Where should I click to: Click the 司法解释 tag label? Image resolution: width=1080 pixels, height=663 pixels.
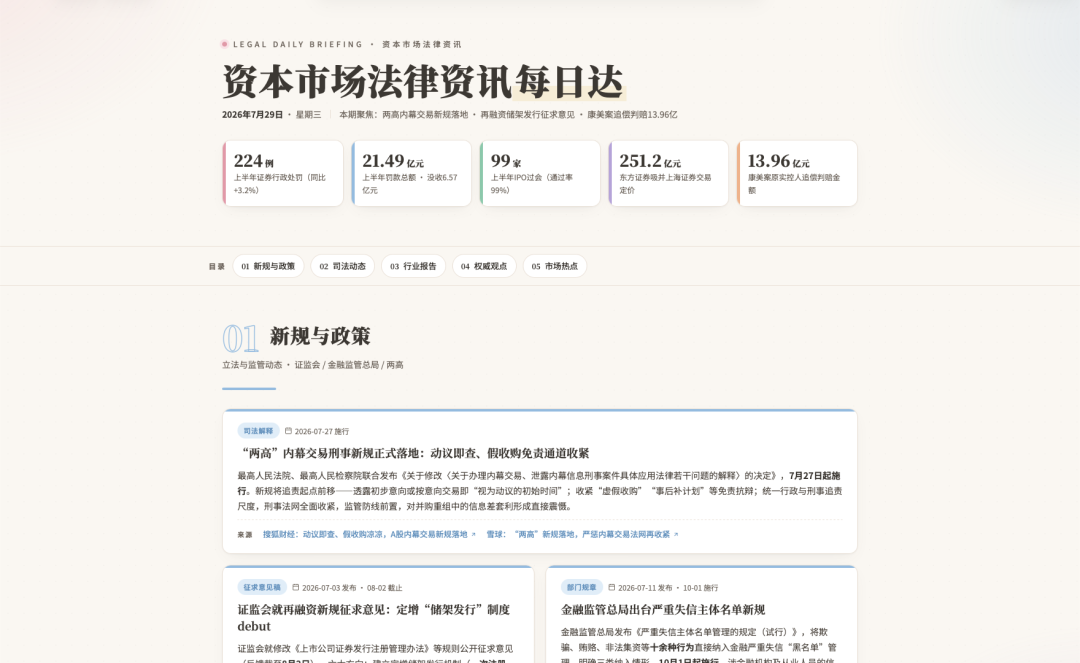pyautogui.click(x=258, y=431)
